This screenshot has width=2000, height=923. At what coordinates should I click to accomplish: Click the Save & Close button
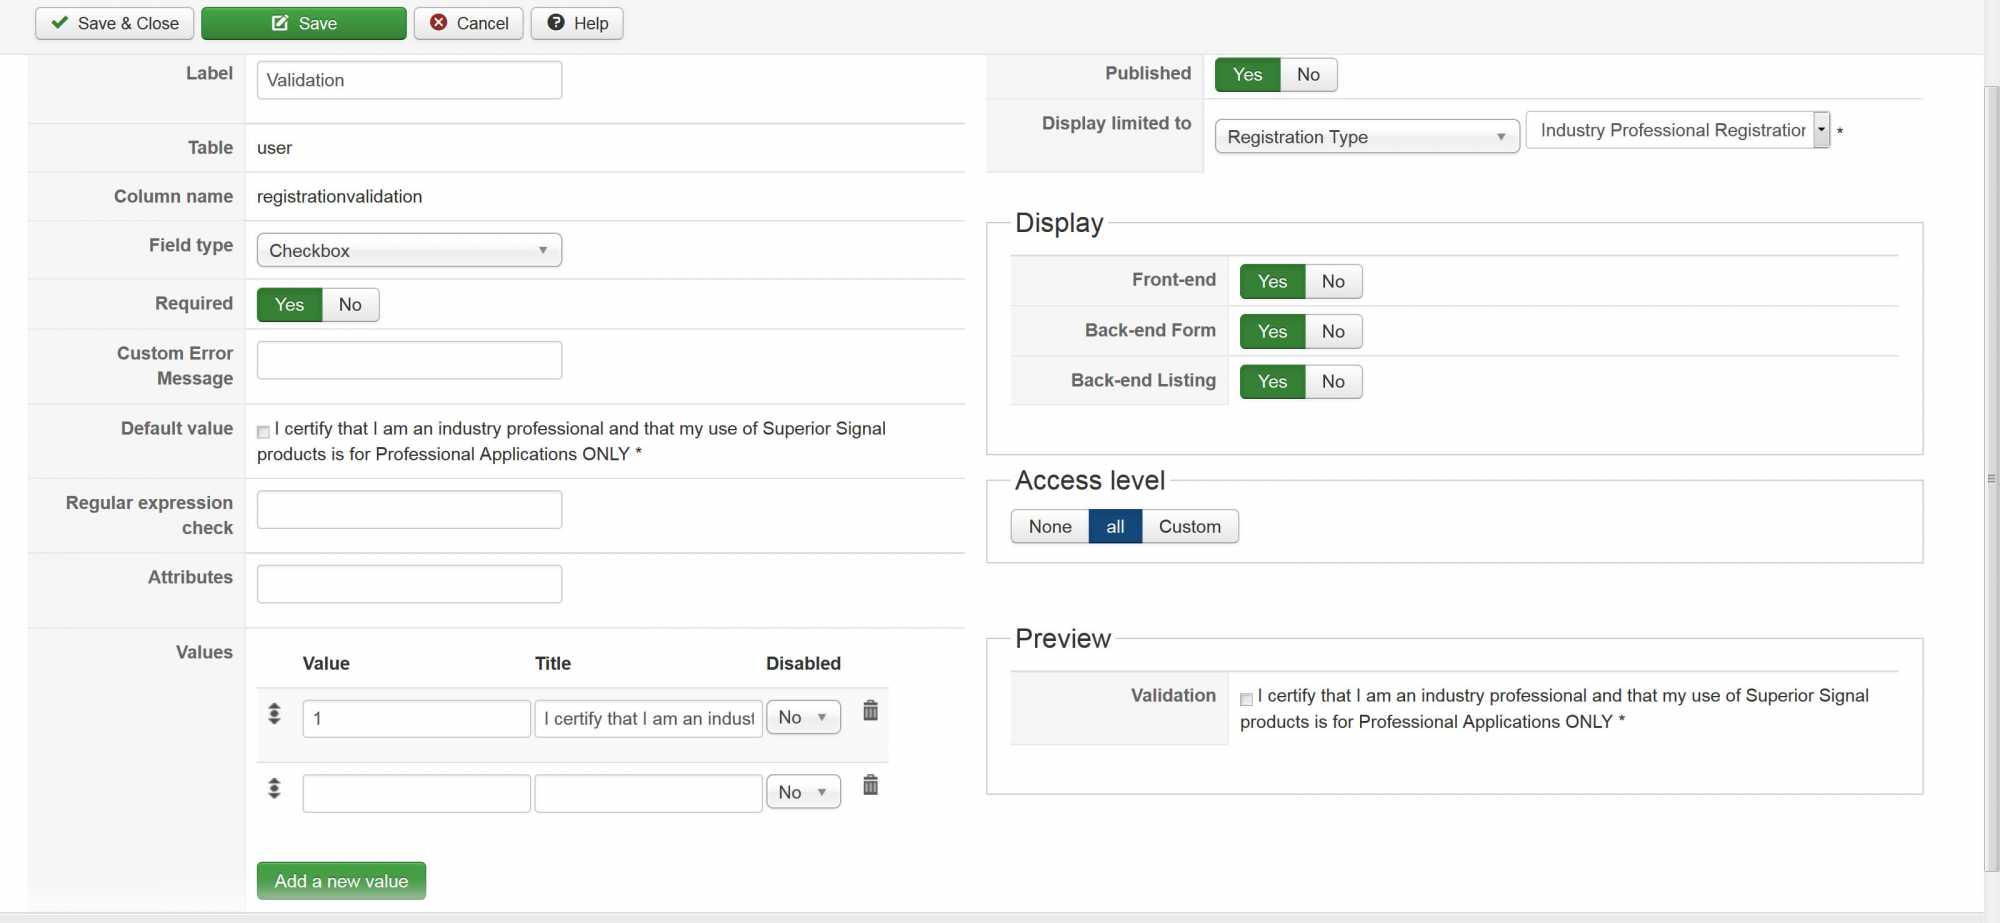(x=115, y=23)
